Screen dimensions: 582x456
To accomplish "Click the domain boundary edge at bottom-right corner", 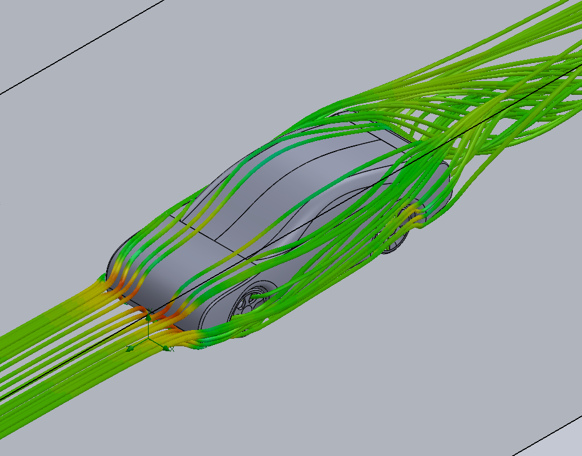I will 547,435.
